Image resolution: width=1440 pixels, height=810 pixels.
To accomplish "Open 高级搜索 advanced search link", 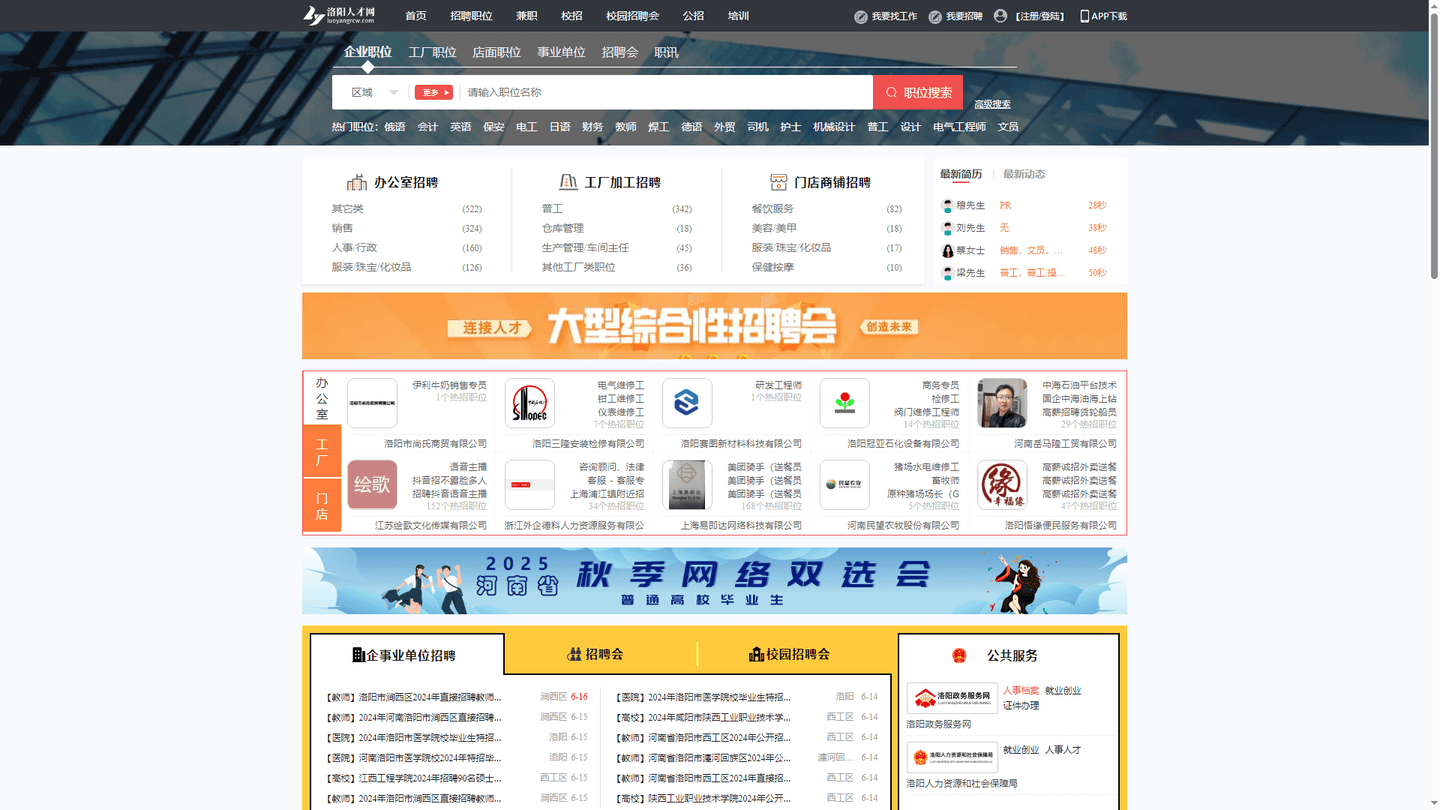I will click(992, 104).
